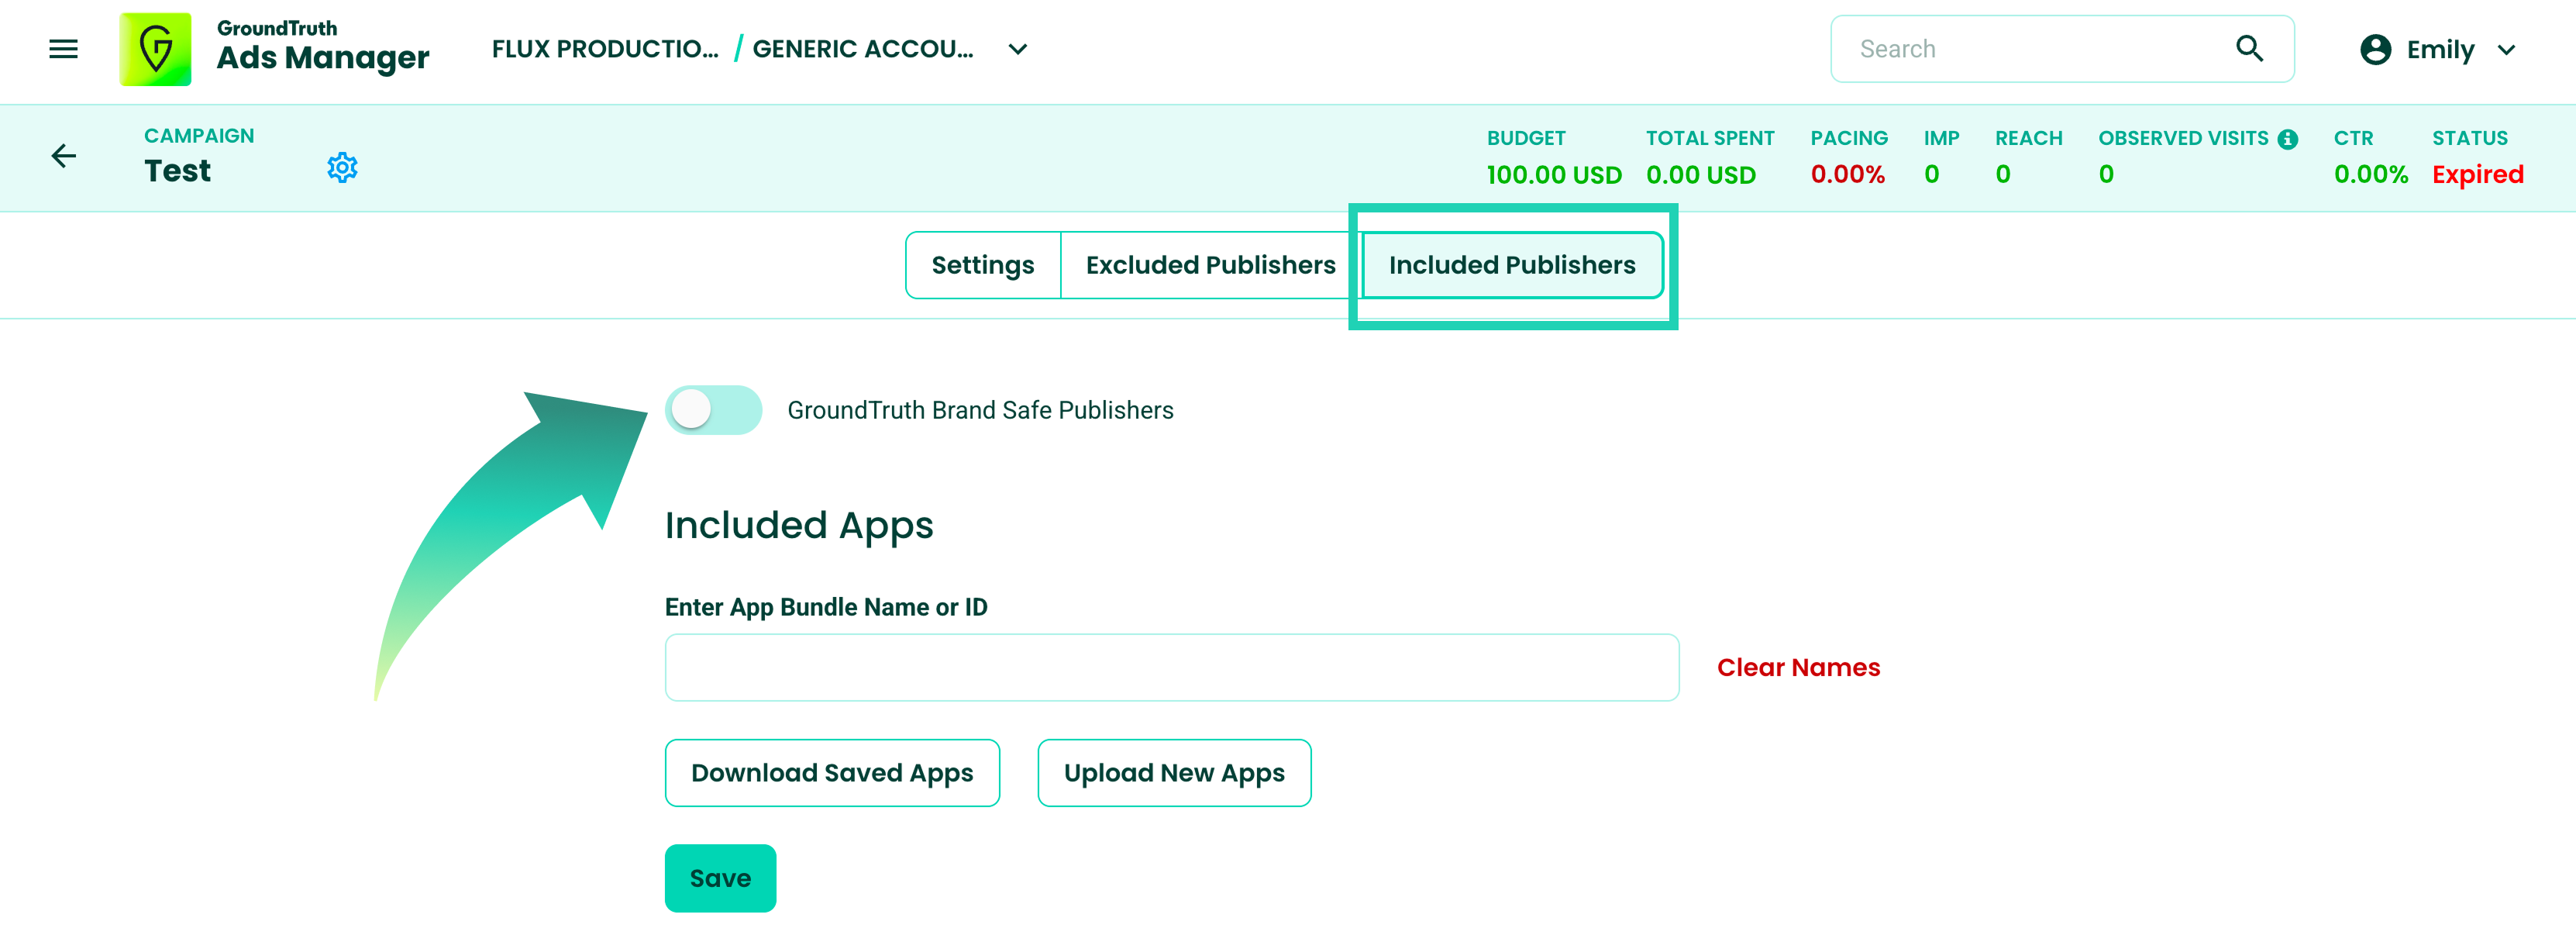
Task: Click the FLUX PRODUCTIO... breadcrumb
Action: (x=604, y=49)
